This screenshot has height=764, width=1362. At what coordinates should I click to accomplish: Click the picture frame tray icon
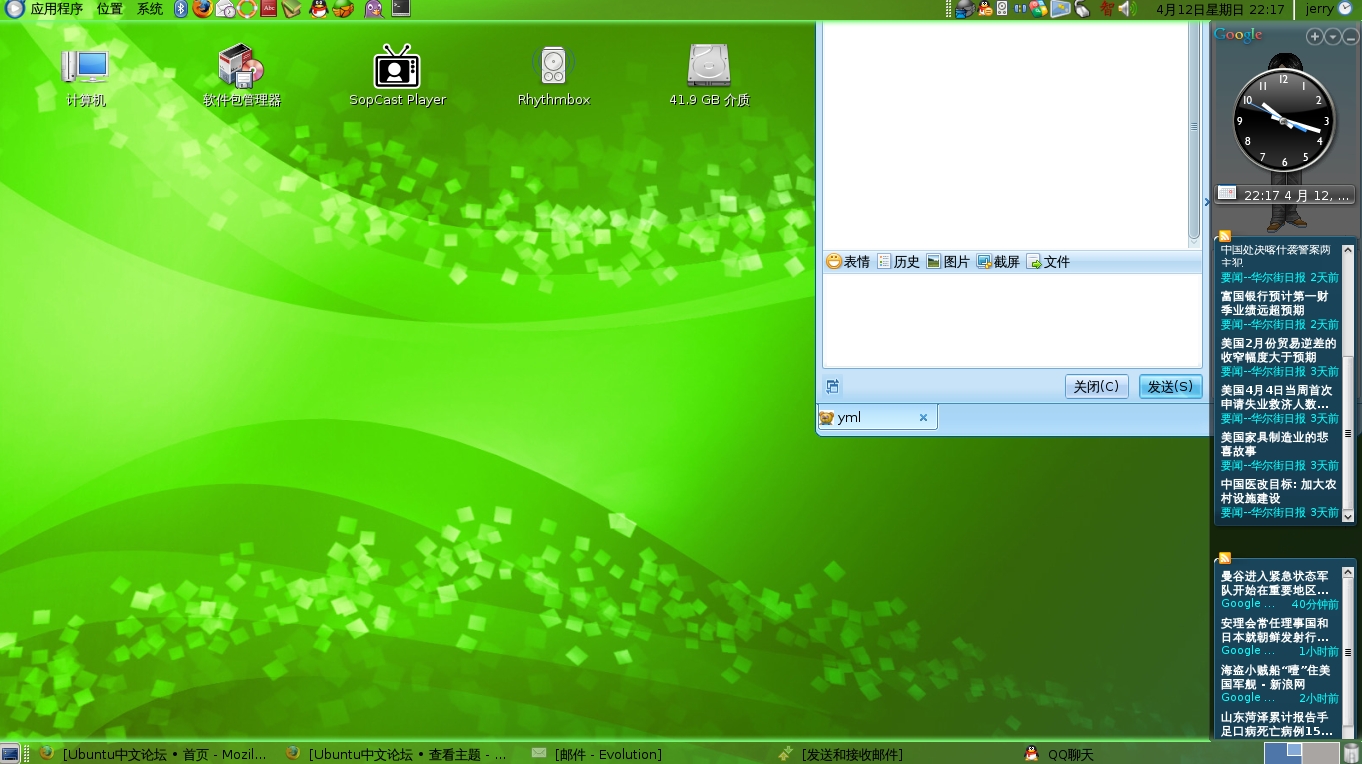click(x=1060, y=9)
